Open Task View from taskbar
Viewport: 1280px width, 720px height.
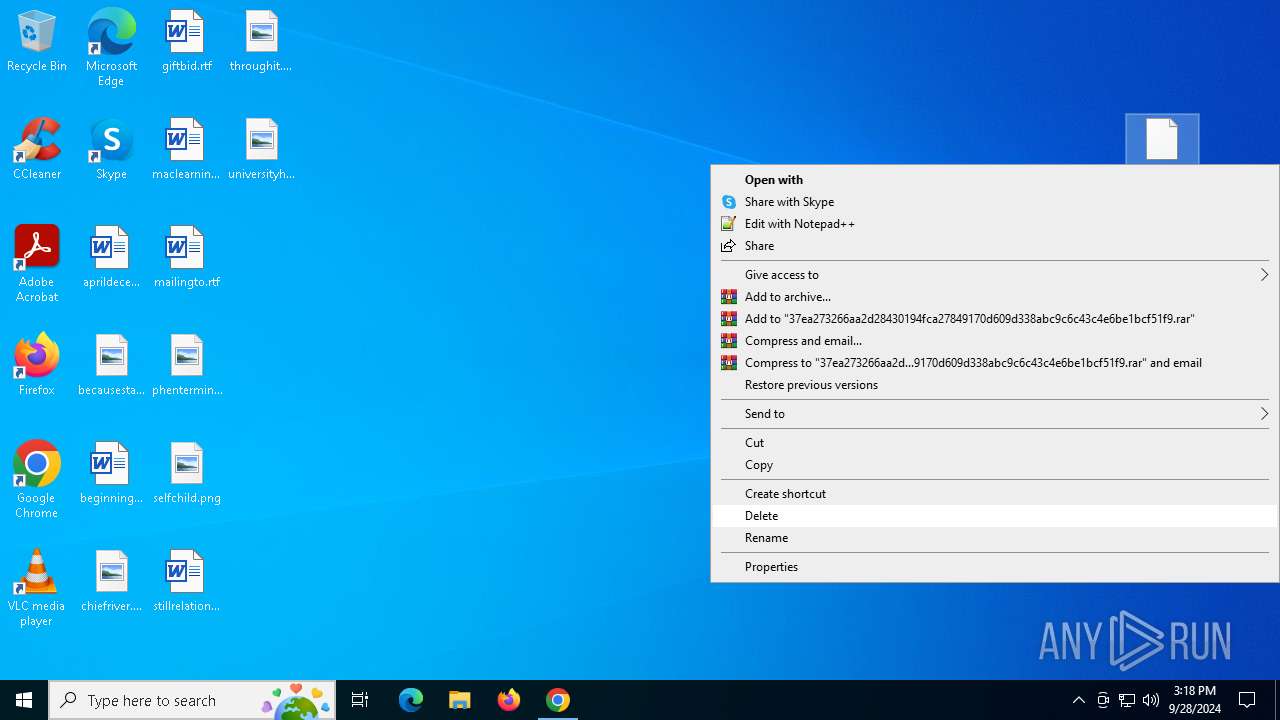point(360,700)
